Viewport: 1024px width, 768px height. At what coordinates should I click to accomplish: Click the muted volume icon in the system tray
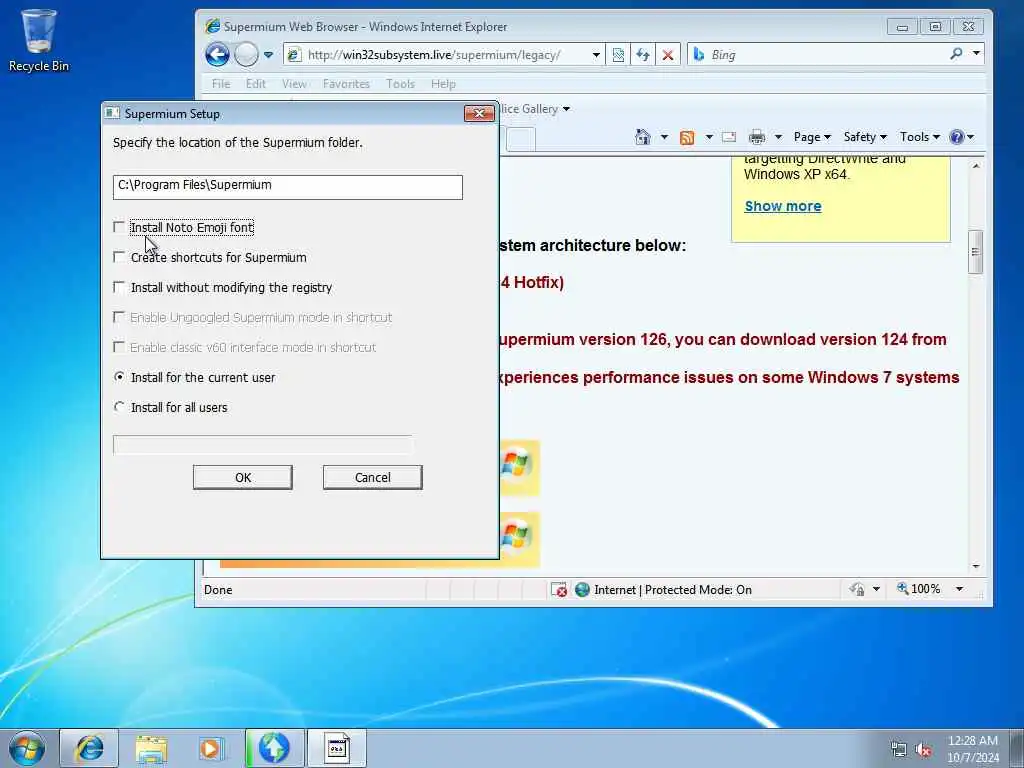click(923, 750)
